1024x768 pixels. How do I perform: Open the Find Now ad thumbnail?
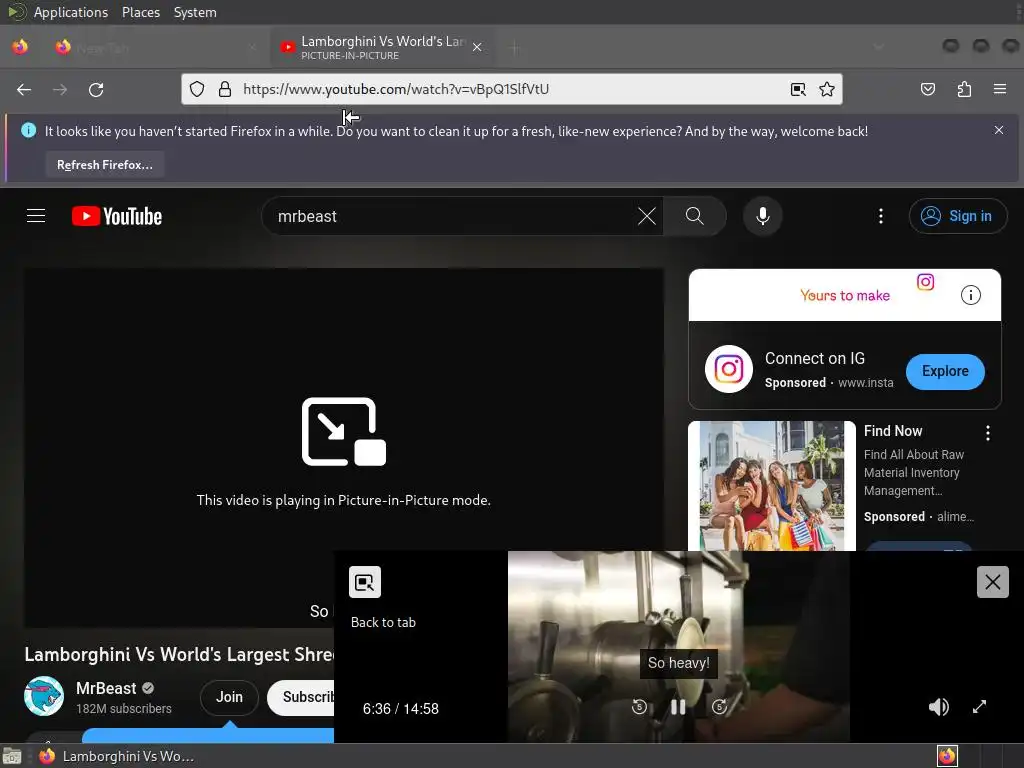(x=771, y=486)
